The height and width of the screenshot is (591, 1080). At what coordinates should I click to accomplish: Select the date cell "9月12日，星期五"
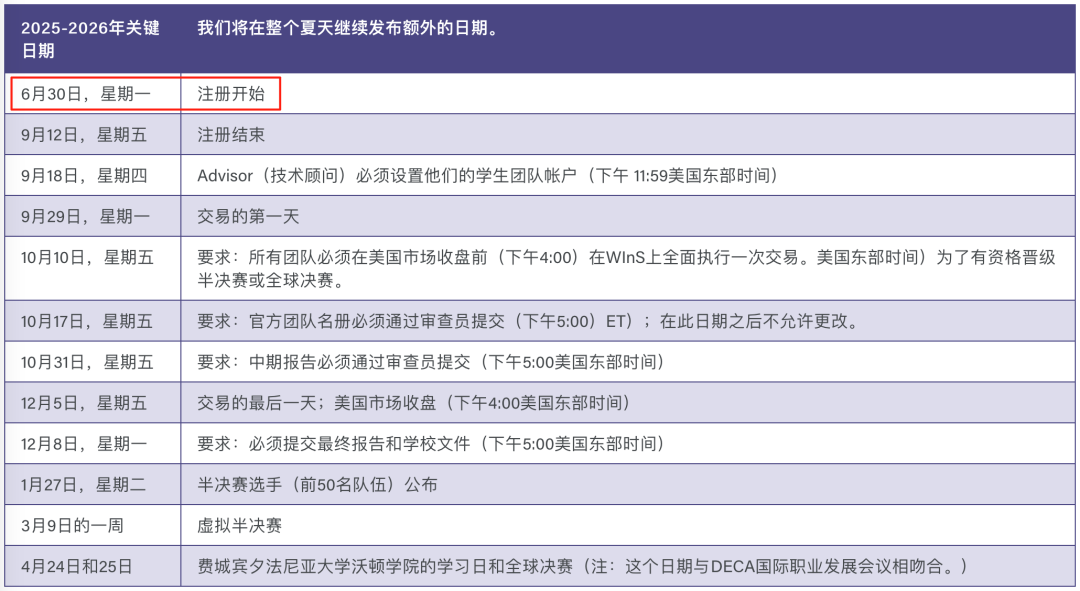(x=92, y=134)
